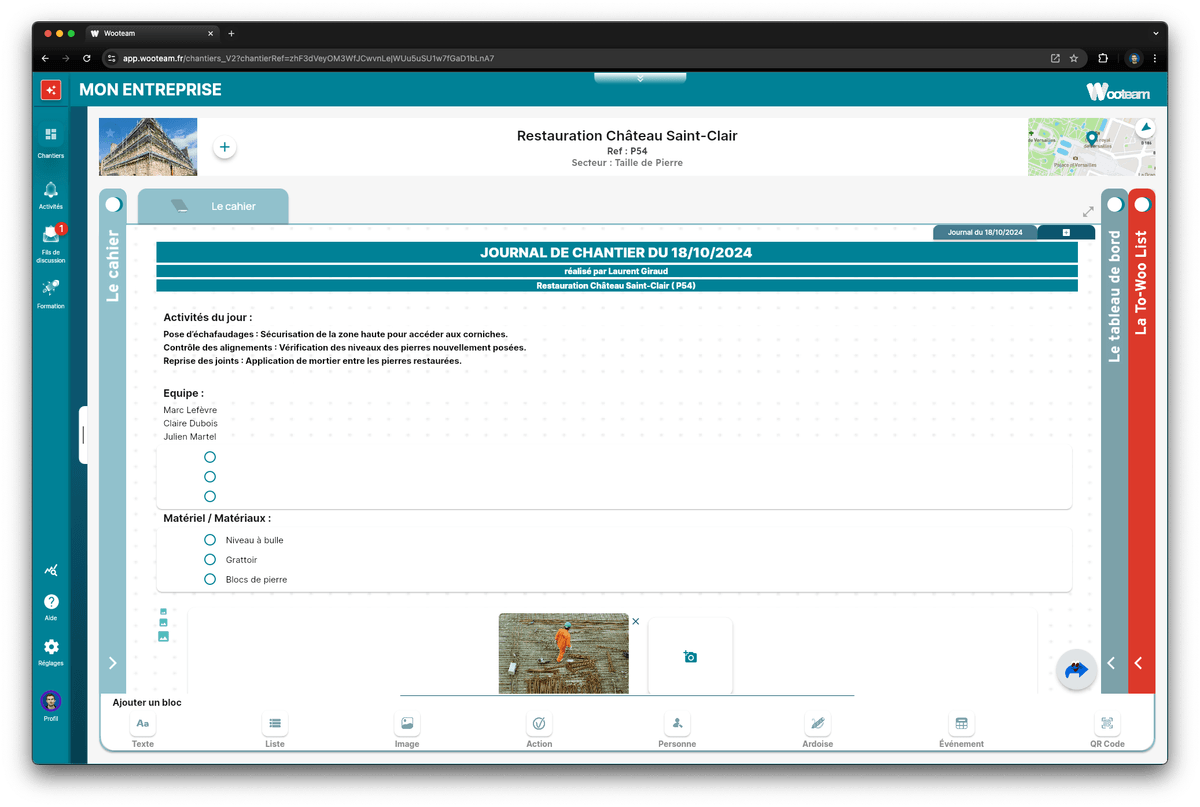Screen dimensions: 1200x807
Task: Open the Activités bell icon
Action: [51, 190]
